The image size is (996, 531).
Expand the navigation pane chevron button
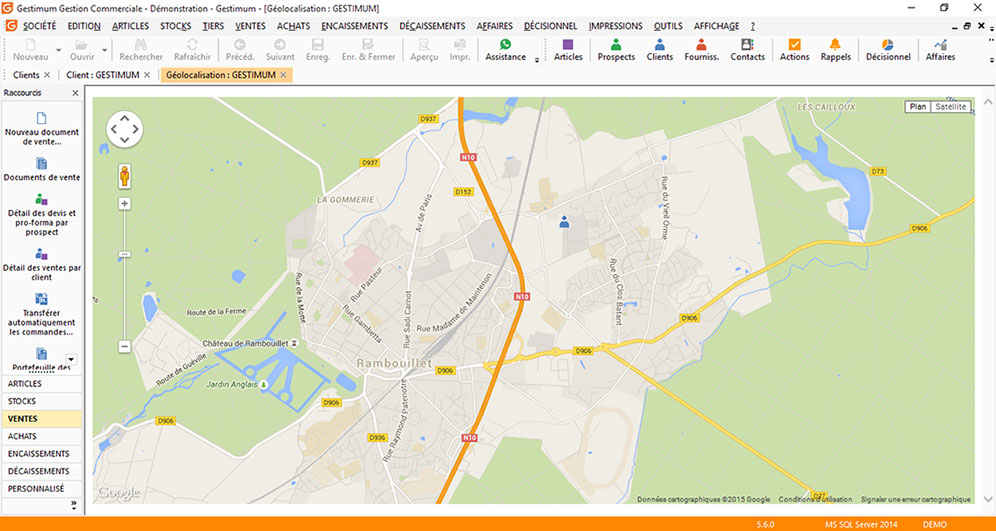(x=74, y=506)
